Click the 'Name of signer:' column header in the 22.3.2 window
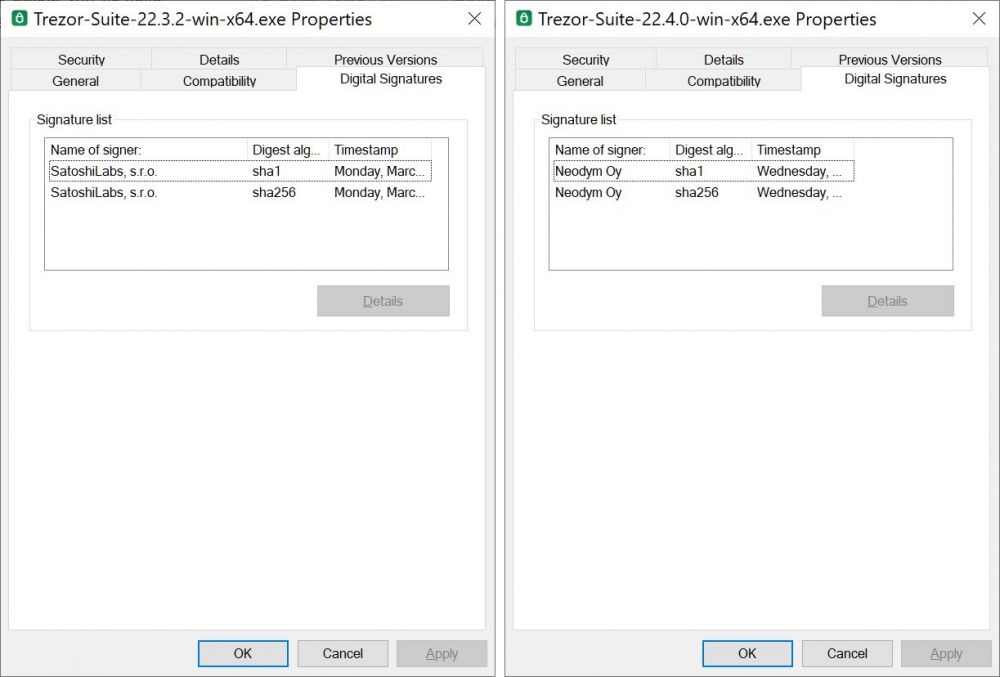This screenshot has width=1000, height=677. pos(147,150)
